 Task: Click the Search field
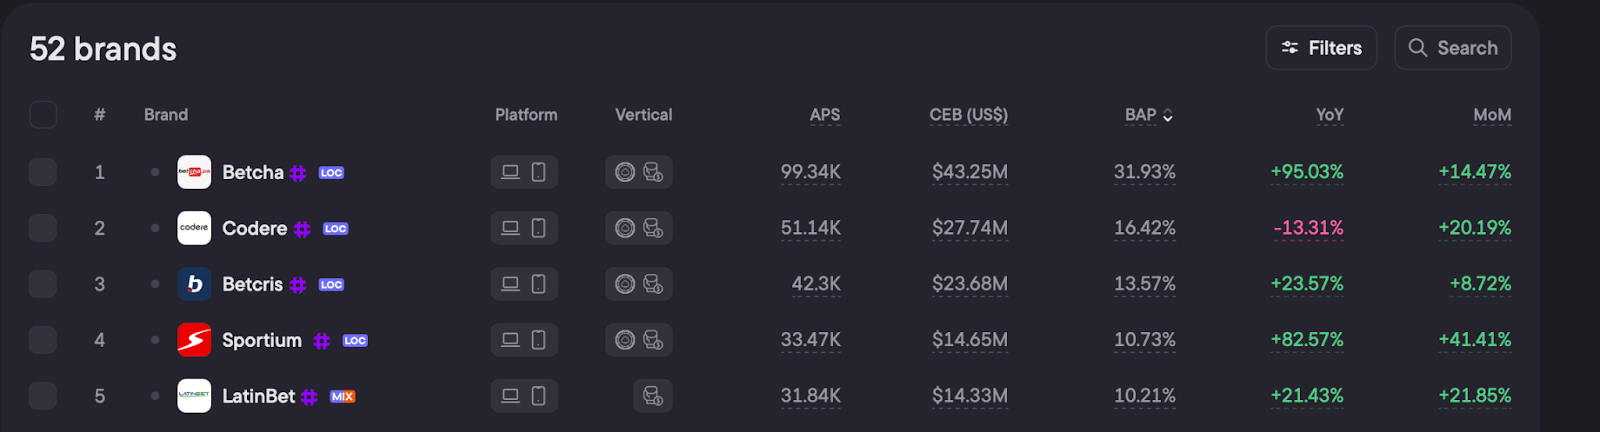click(1453, 48)
